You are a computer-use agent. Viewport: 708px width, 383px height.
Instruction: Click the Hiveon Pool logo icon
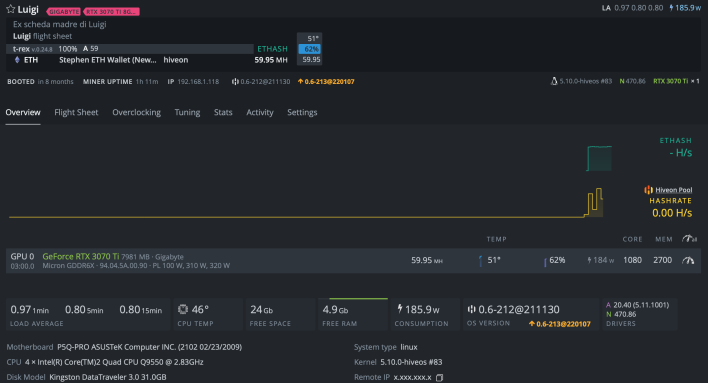pos(648,190)
